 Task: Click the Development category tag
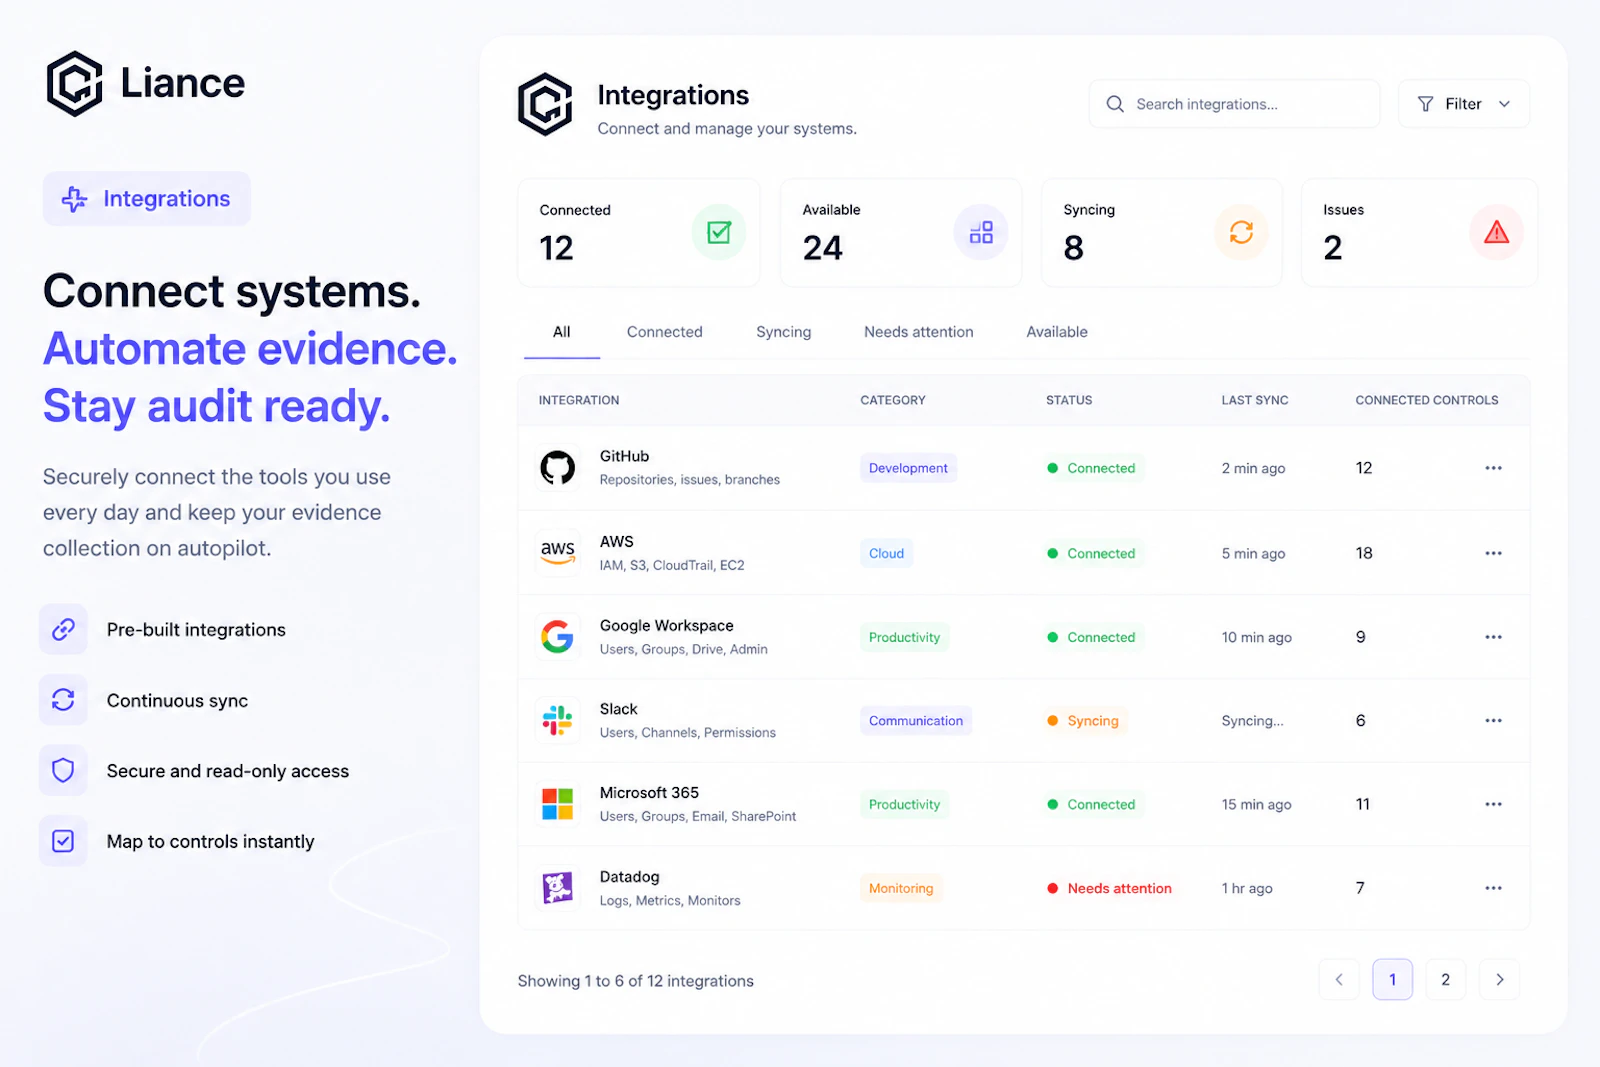click(x=908, y=468)
